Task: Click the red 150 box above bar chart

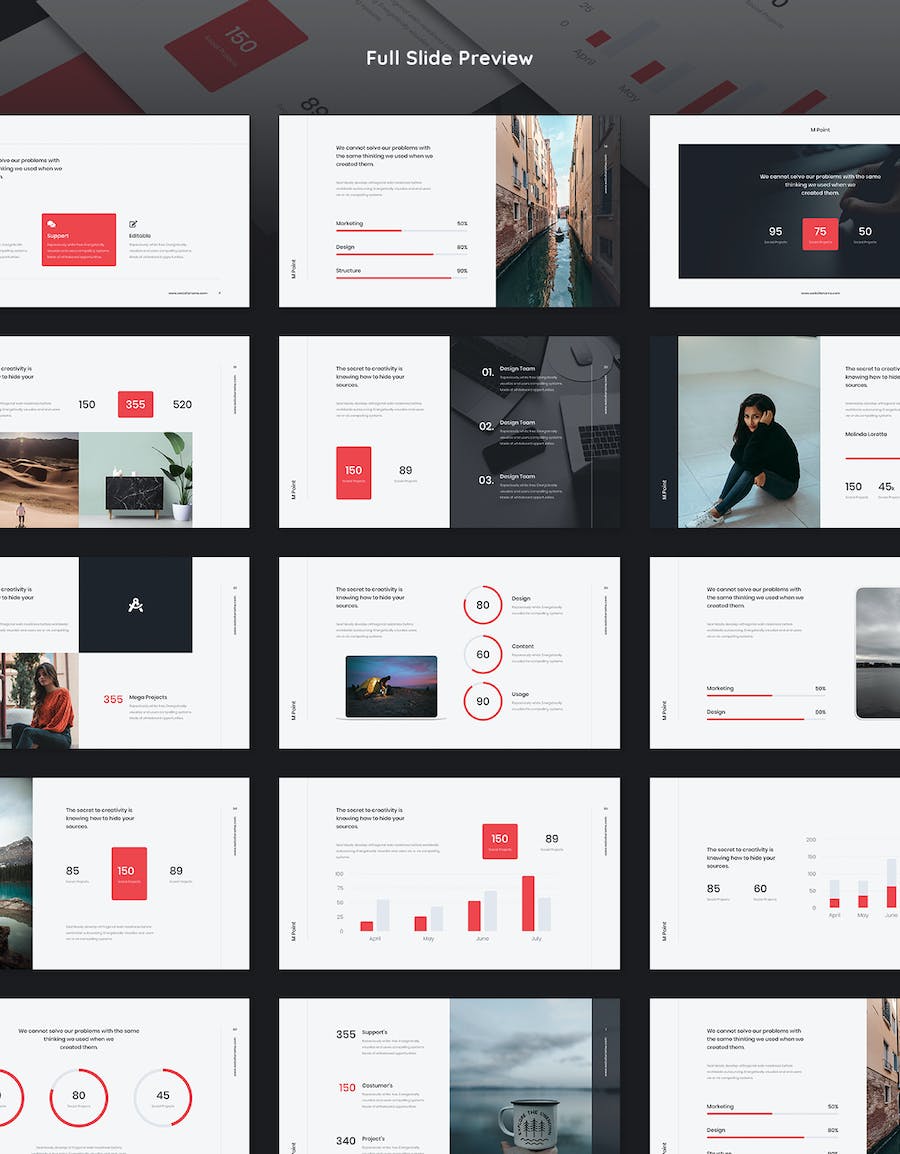Action: pos(499,841)
